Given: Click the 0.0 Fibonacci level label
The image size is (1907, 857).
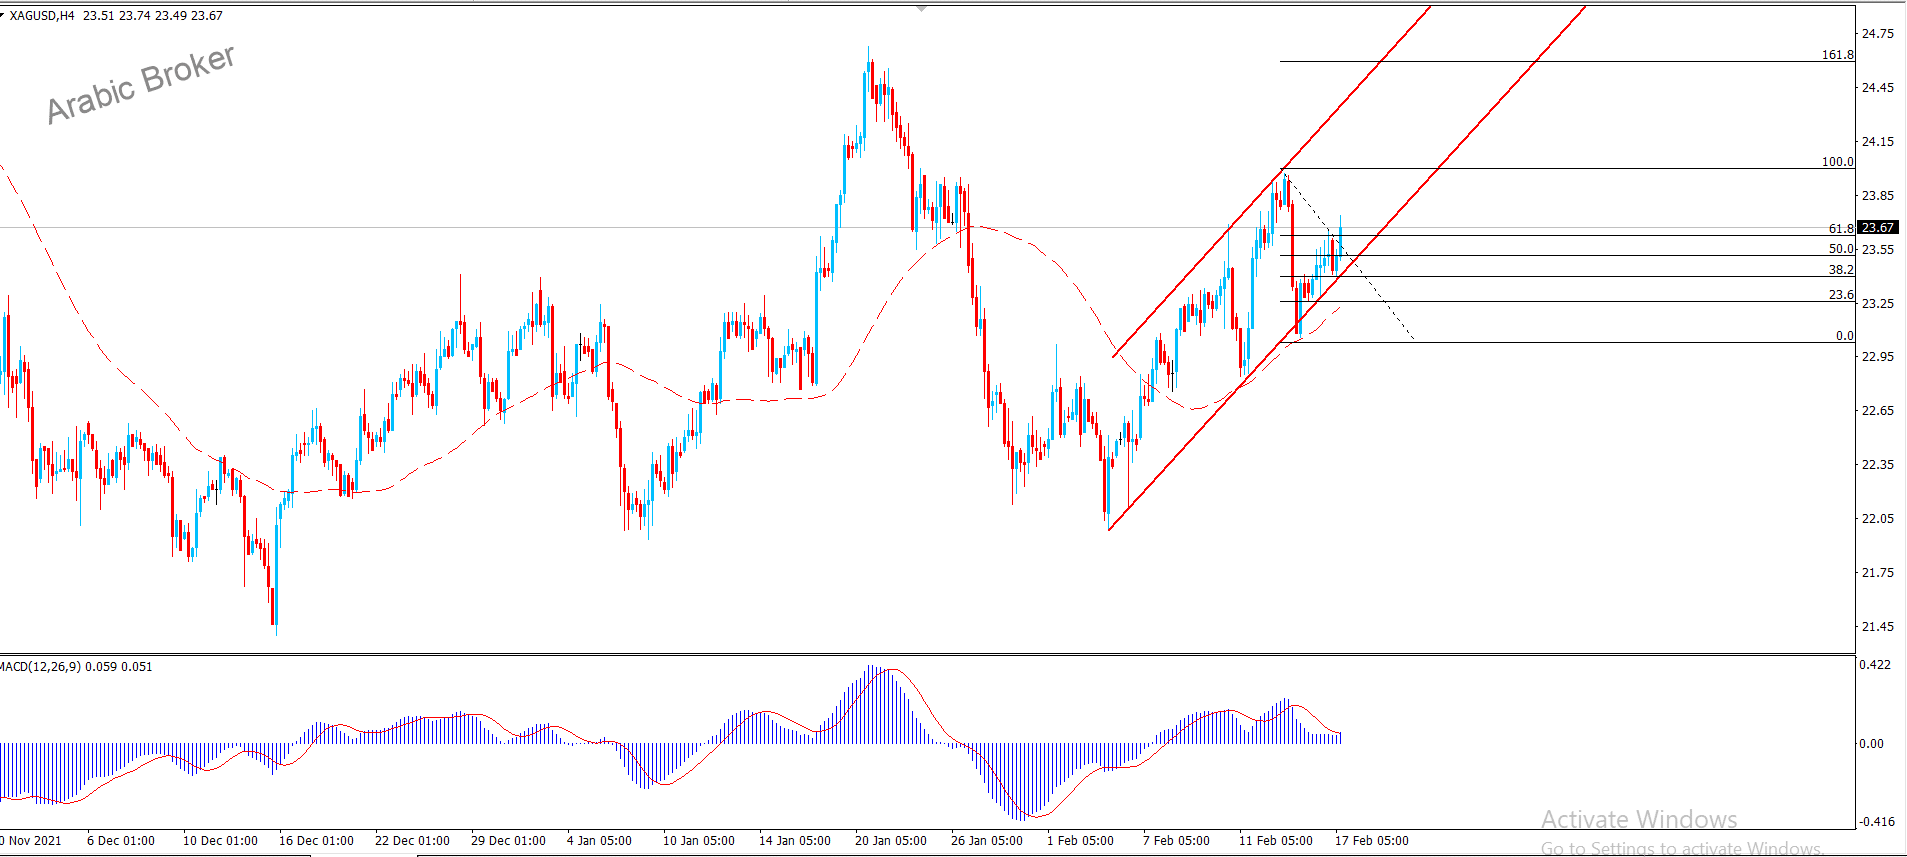Looking at the screenshot, I should pyautogui.click(x=1845, y=336).
